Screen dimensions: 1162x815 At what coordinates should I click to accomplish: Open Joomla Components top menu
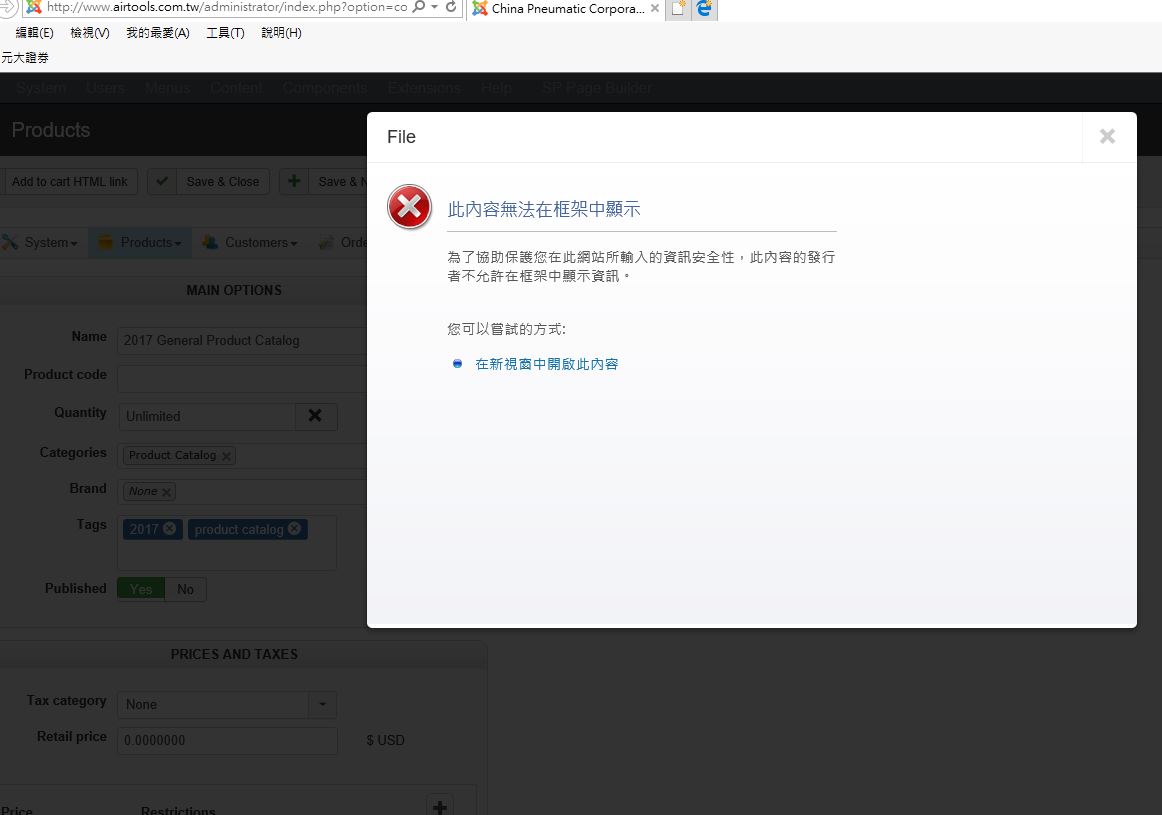point(325,87)
